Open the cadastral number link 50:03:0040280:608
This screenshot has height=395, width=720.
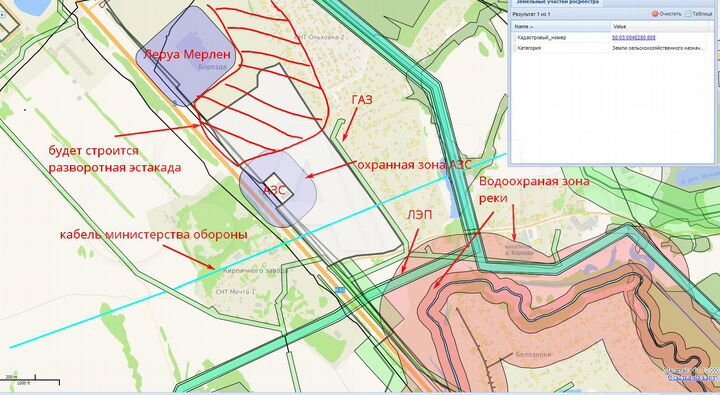pyautogui.click(x=634, y=38)
